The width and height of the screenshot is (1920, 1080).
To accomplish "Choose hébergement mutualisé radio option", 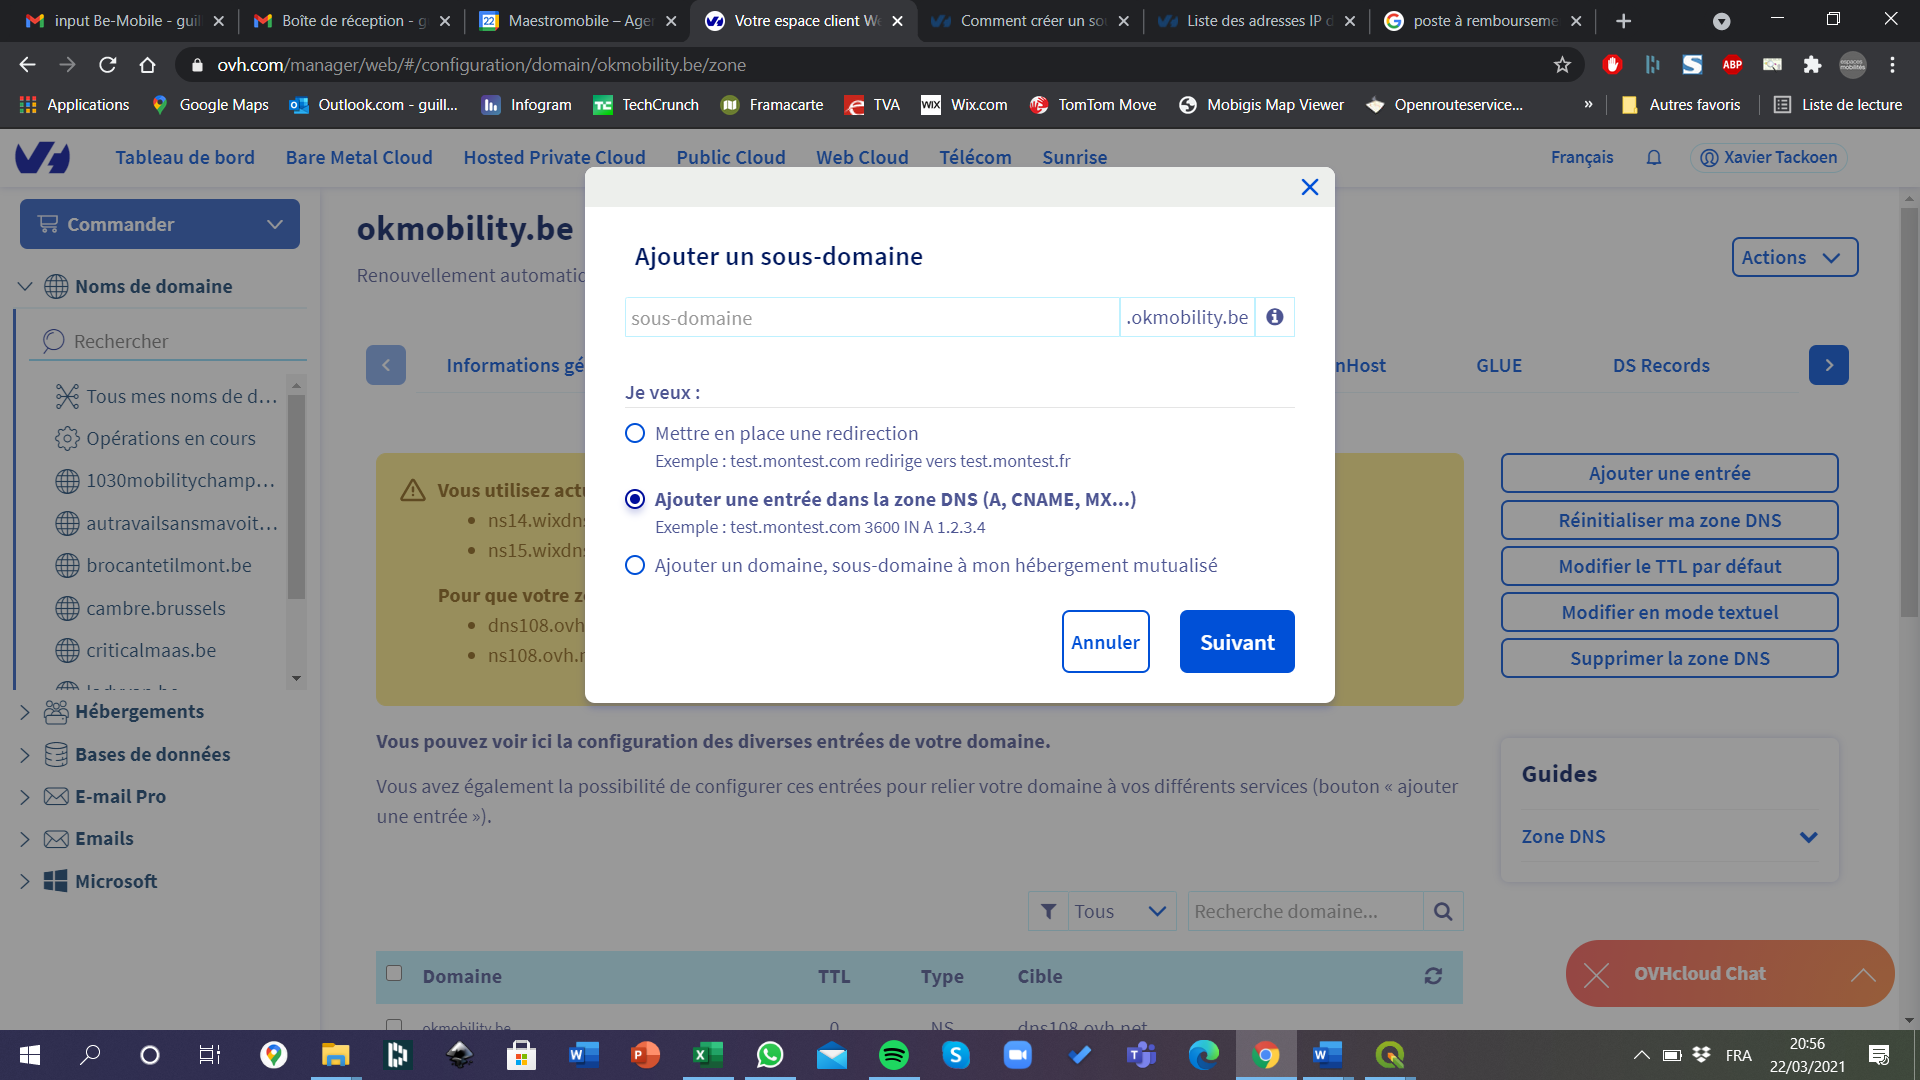I will pos(635,565).
